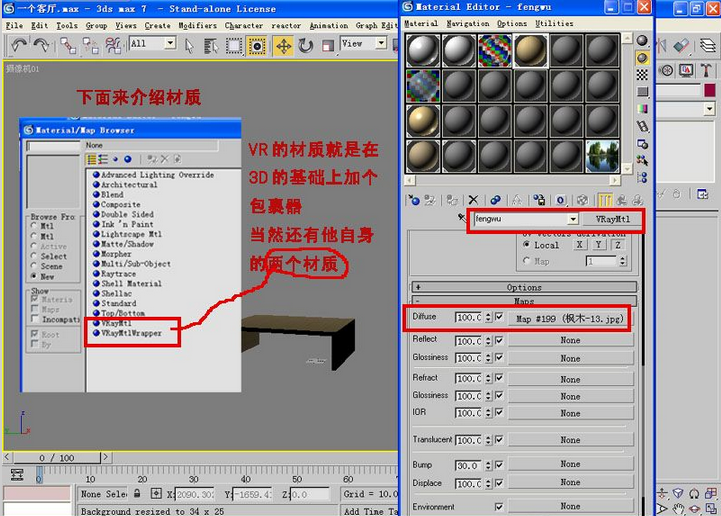
Task: Click selection lock icon in status bar
Action: click(x=137, y=493)
